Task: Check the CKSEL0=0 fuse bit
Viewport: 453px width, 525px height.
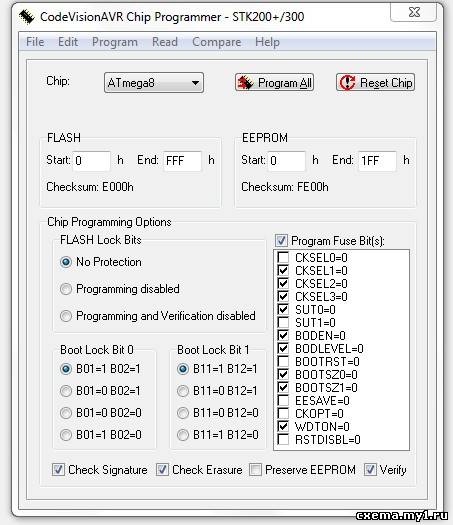Action: 283,257
